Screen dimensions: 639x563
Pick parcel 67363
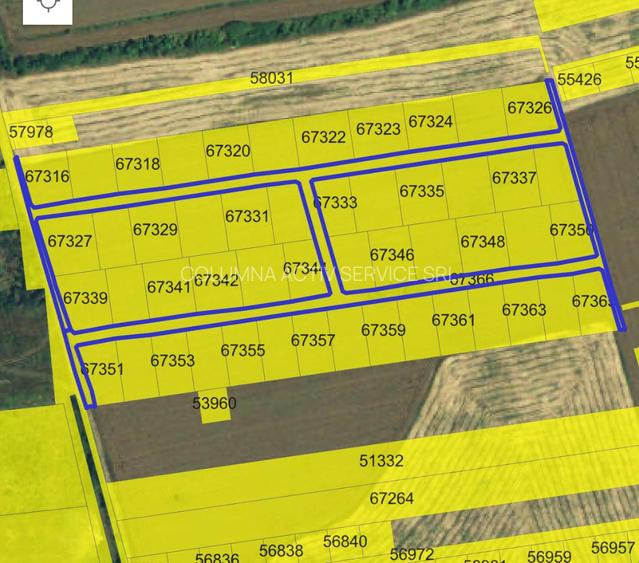[x=524, y=310]
